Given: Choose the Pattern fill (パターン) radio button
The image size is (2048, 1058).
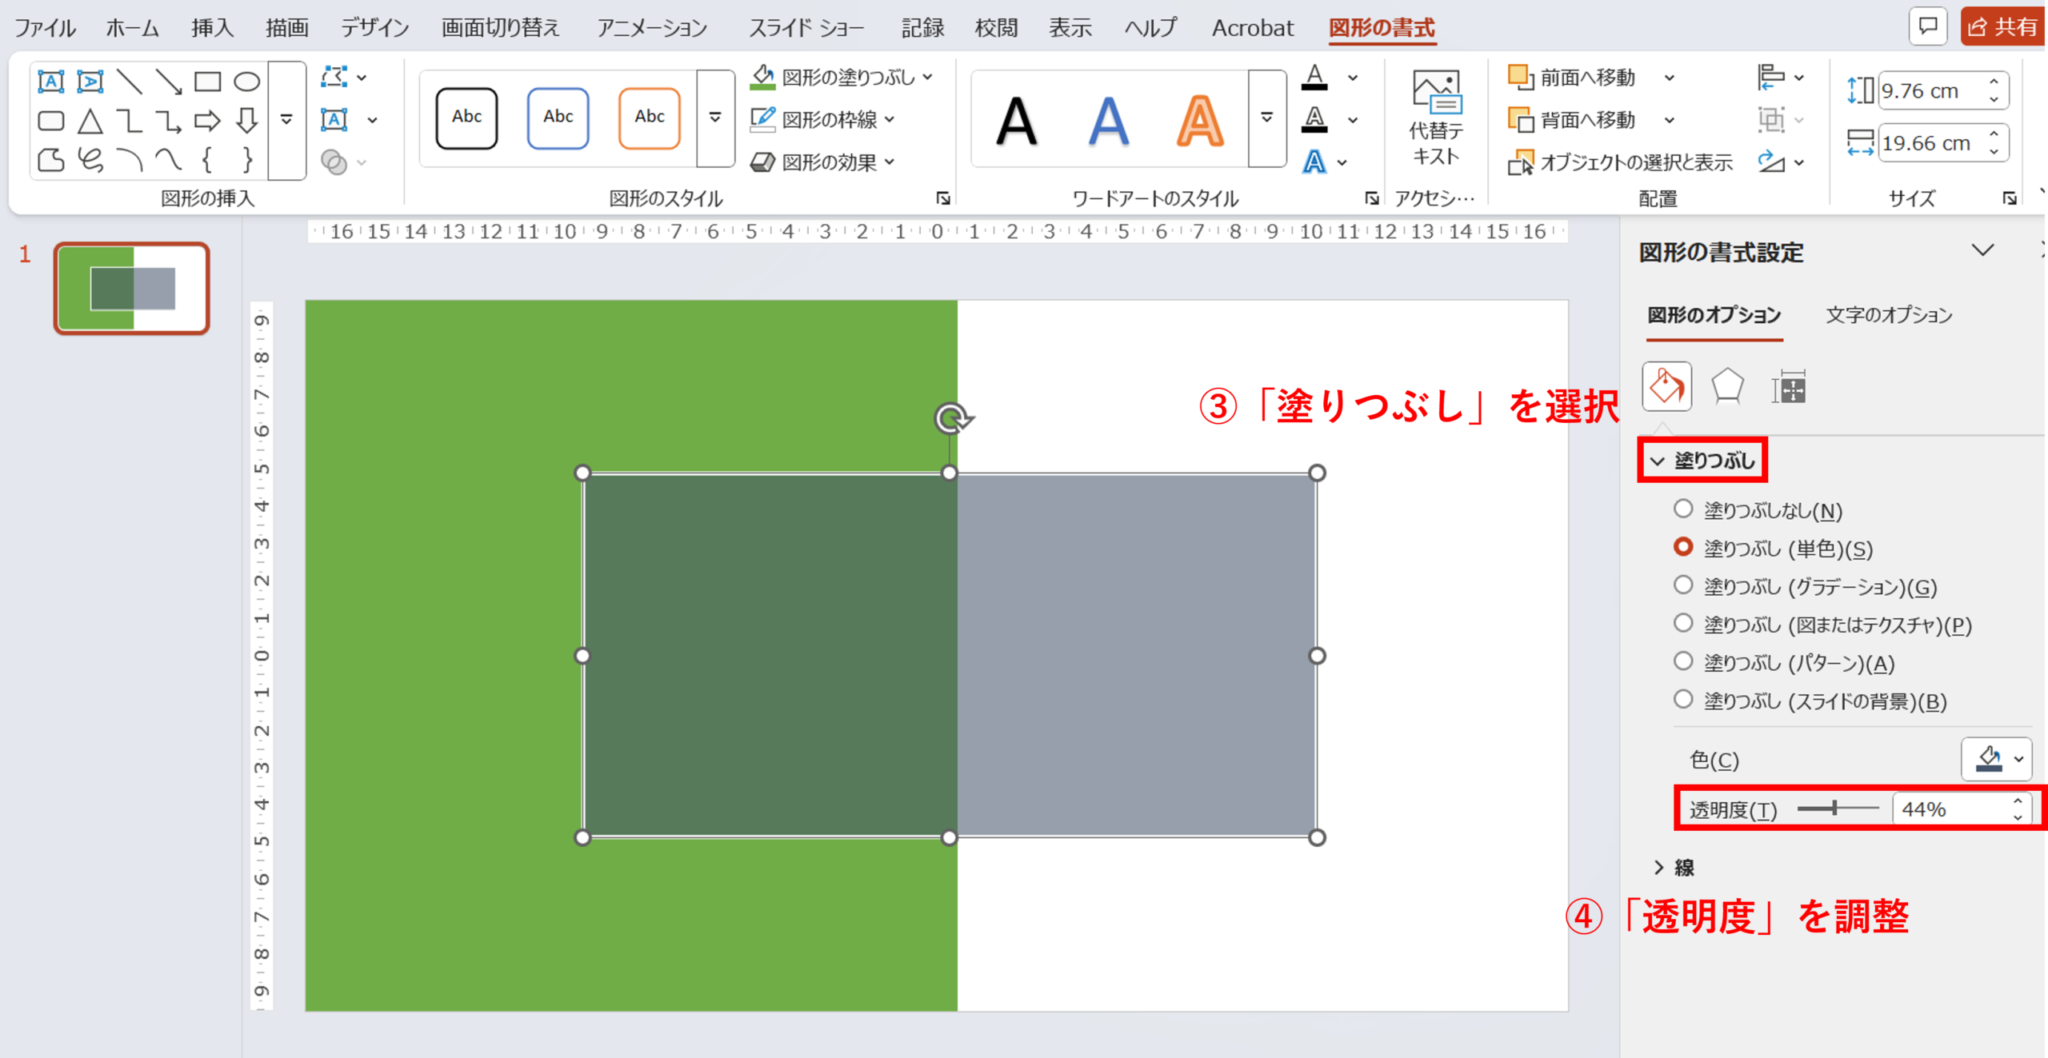Looking at the screenshot, I should click(1684, 661).
